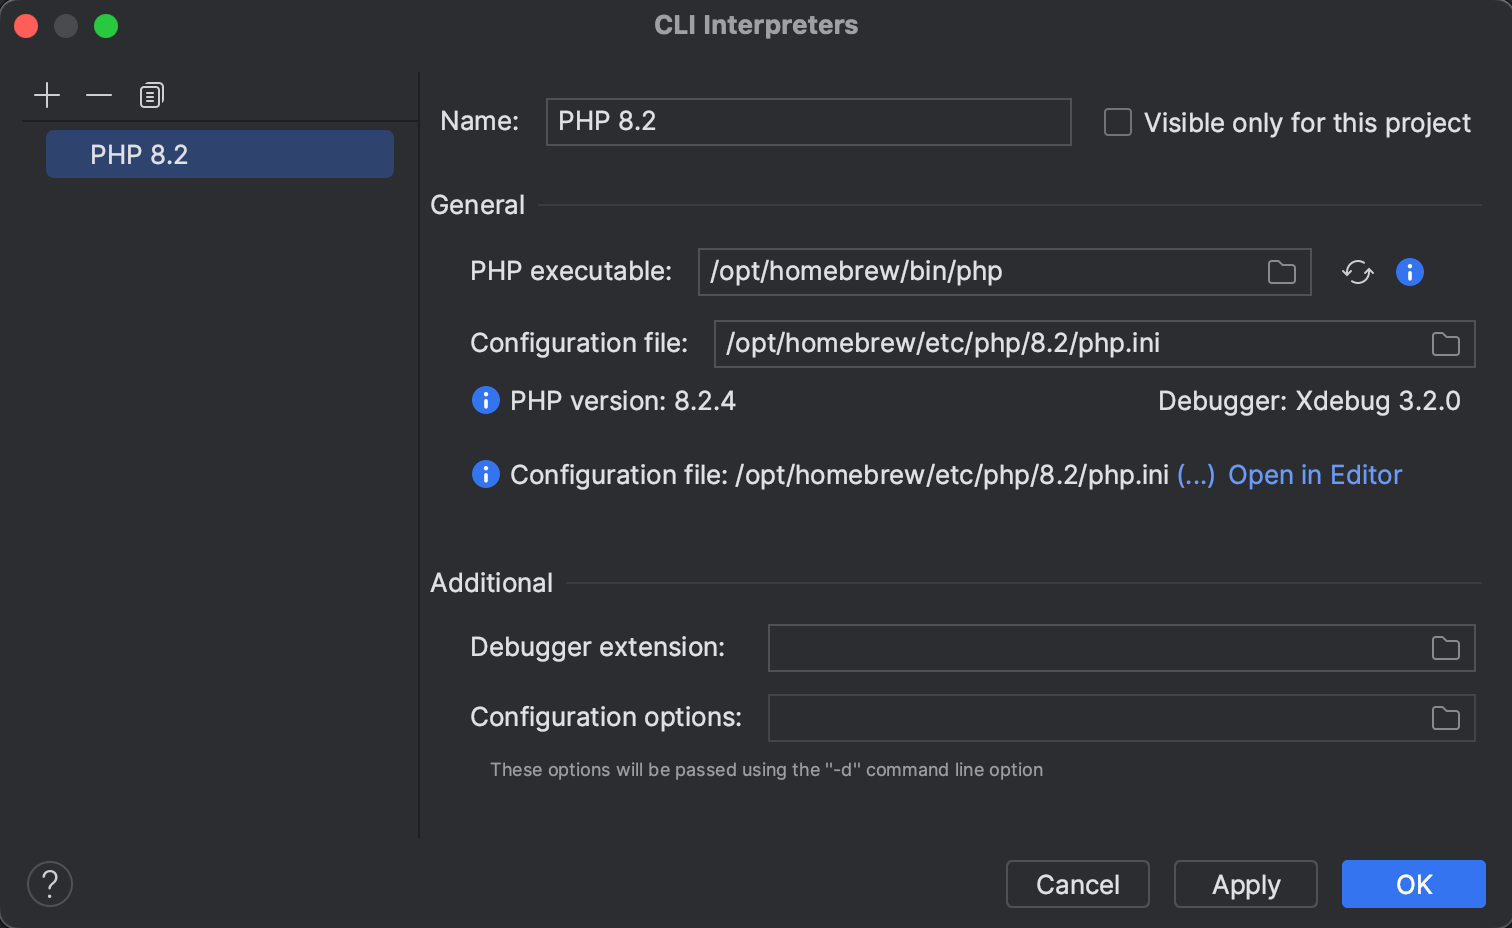Open the help for this dialog
The height and width of the screenshot is (928, 1512).
pyautogui.click(x=49, y=884)
